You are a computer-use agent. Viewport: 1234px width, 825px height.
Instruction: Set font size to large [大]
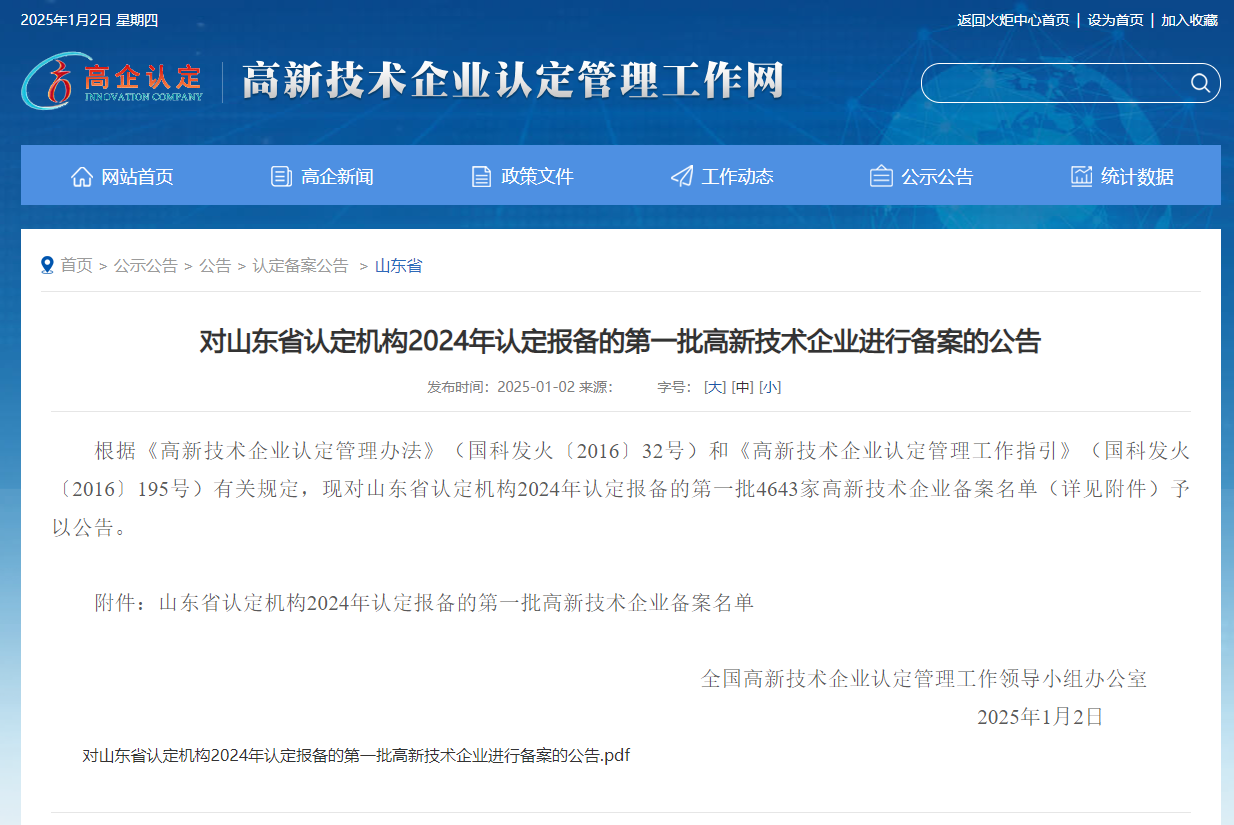pos(715,387)
